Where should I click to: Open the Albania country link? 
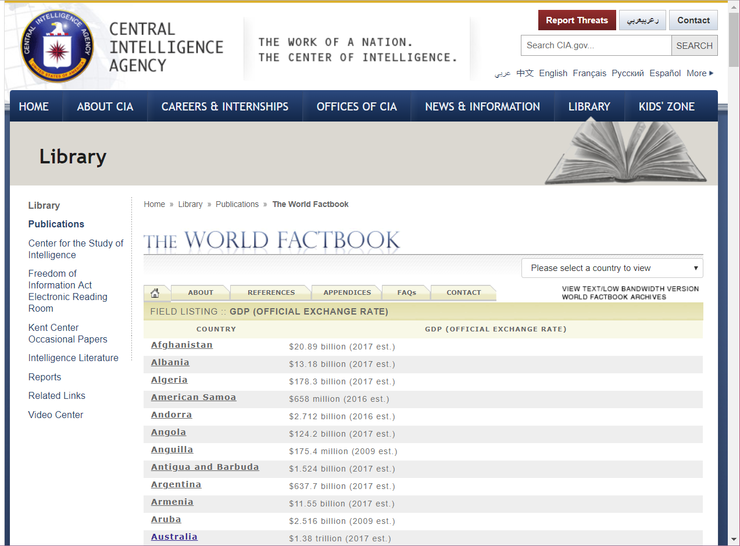170,362
